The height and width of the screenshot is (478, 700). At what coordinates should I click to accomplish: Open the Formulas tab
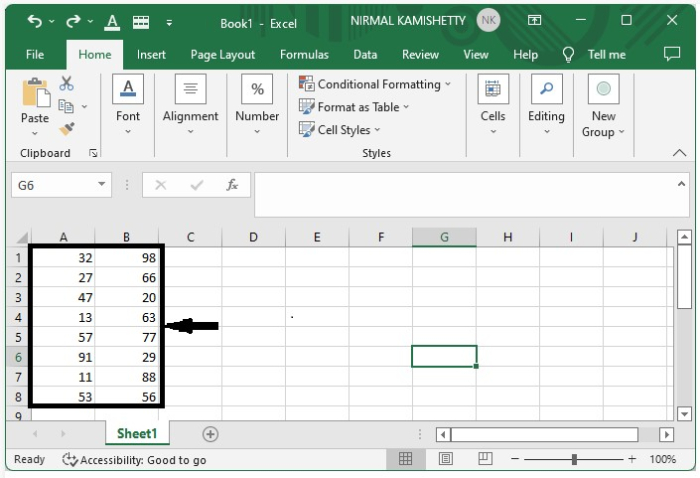tap(304, 54)
